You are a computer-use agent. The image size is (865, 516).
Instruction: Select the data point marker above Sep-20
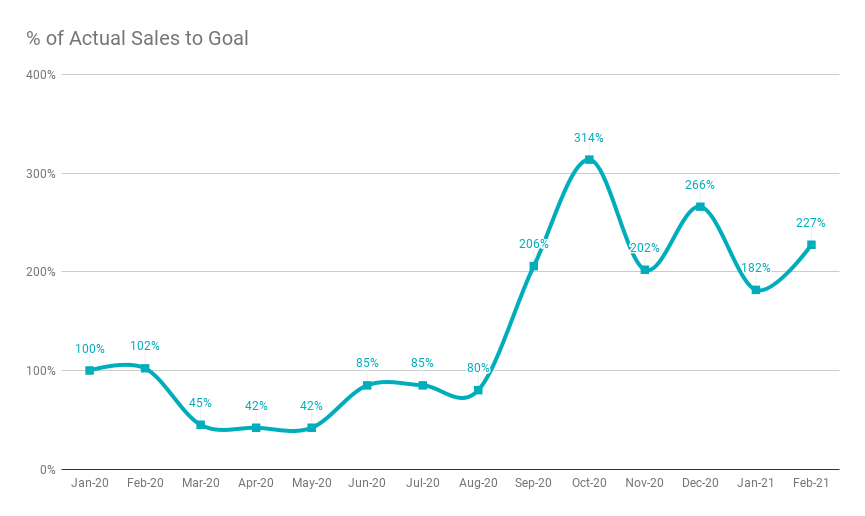(533, 266)
